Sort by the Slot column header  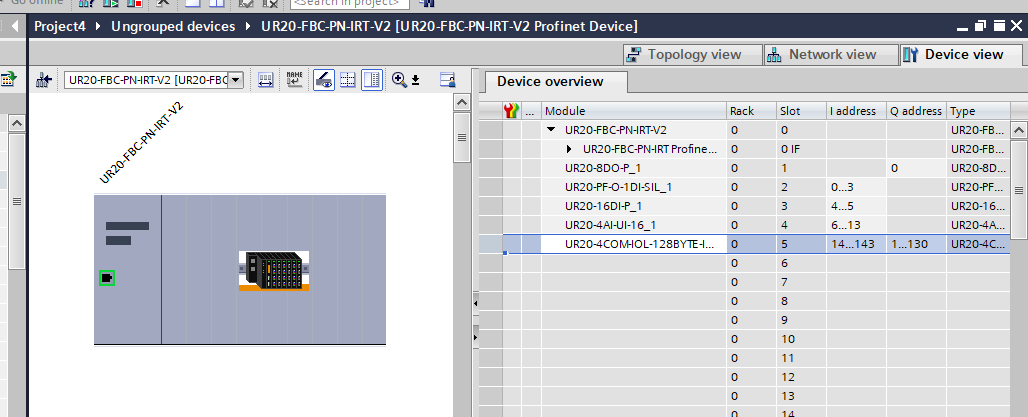point(801,111)
